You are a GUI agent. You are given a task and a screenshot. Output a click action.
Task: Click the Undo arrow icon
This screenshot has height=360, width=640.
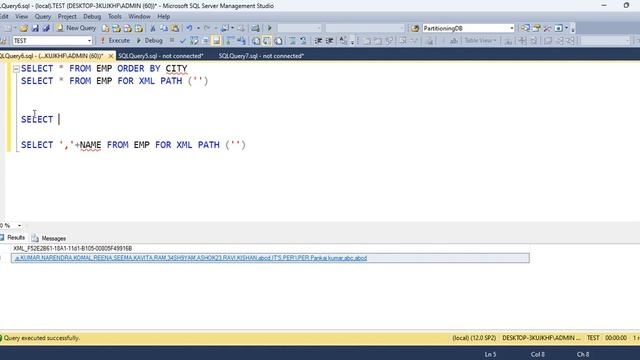pos(189,28)
